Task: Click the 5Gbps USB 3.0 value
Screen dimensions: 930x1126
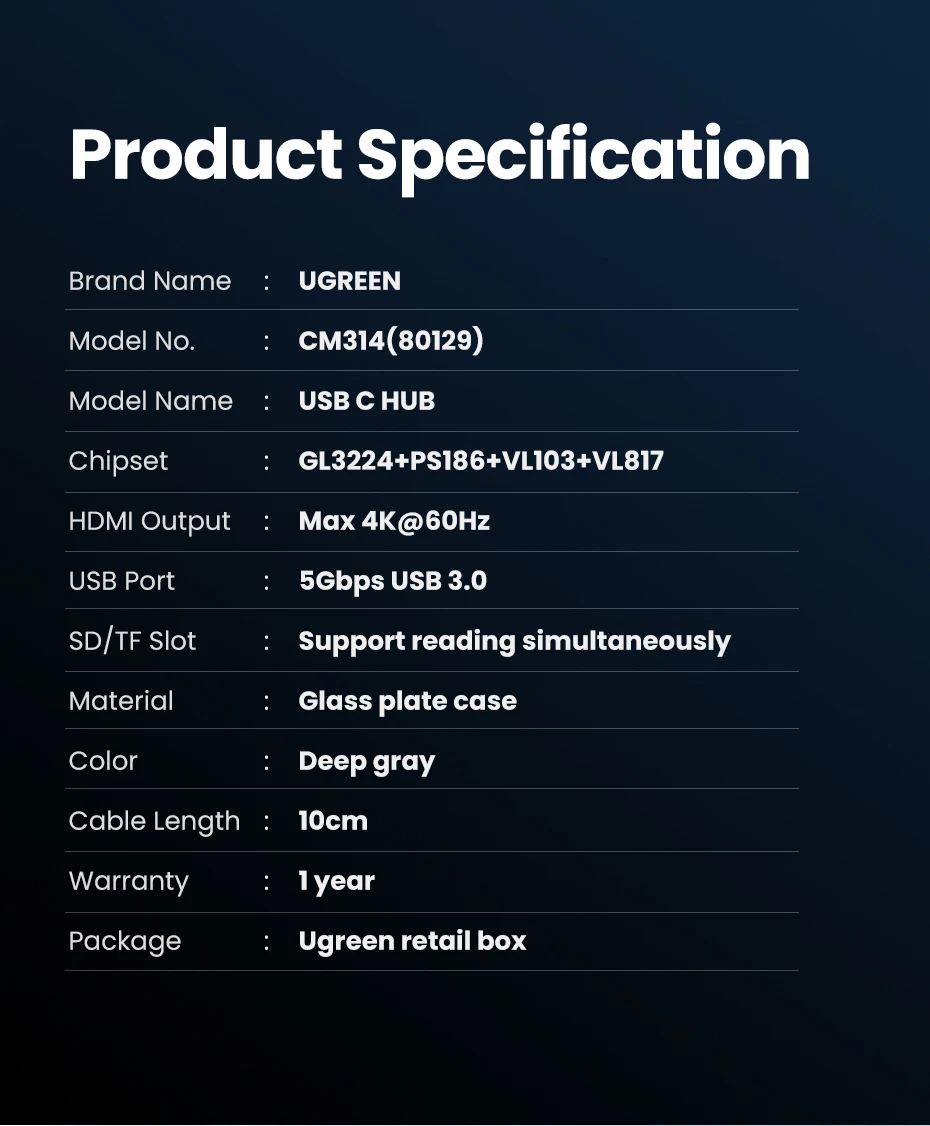Action: [x=393, y=581]
